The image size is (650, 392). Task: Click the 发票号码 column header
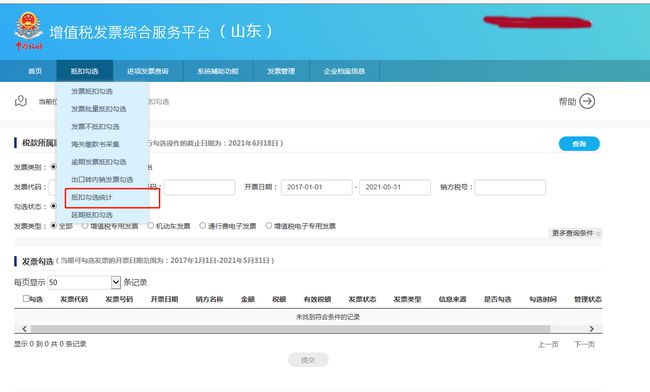(x=119, y=299)
